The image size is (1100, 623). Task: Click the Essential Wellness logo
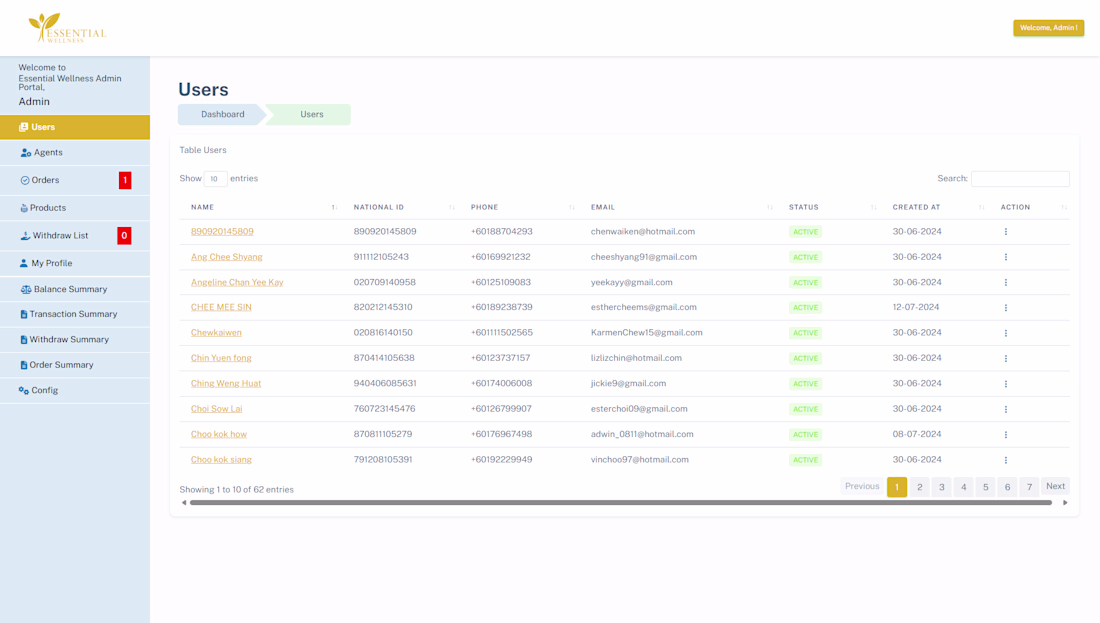[x=67, y=28]
